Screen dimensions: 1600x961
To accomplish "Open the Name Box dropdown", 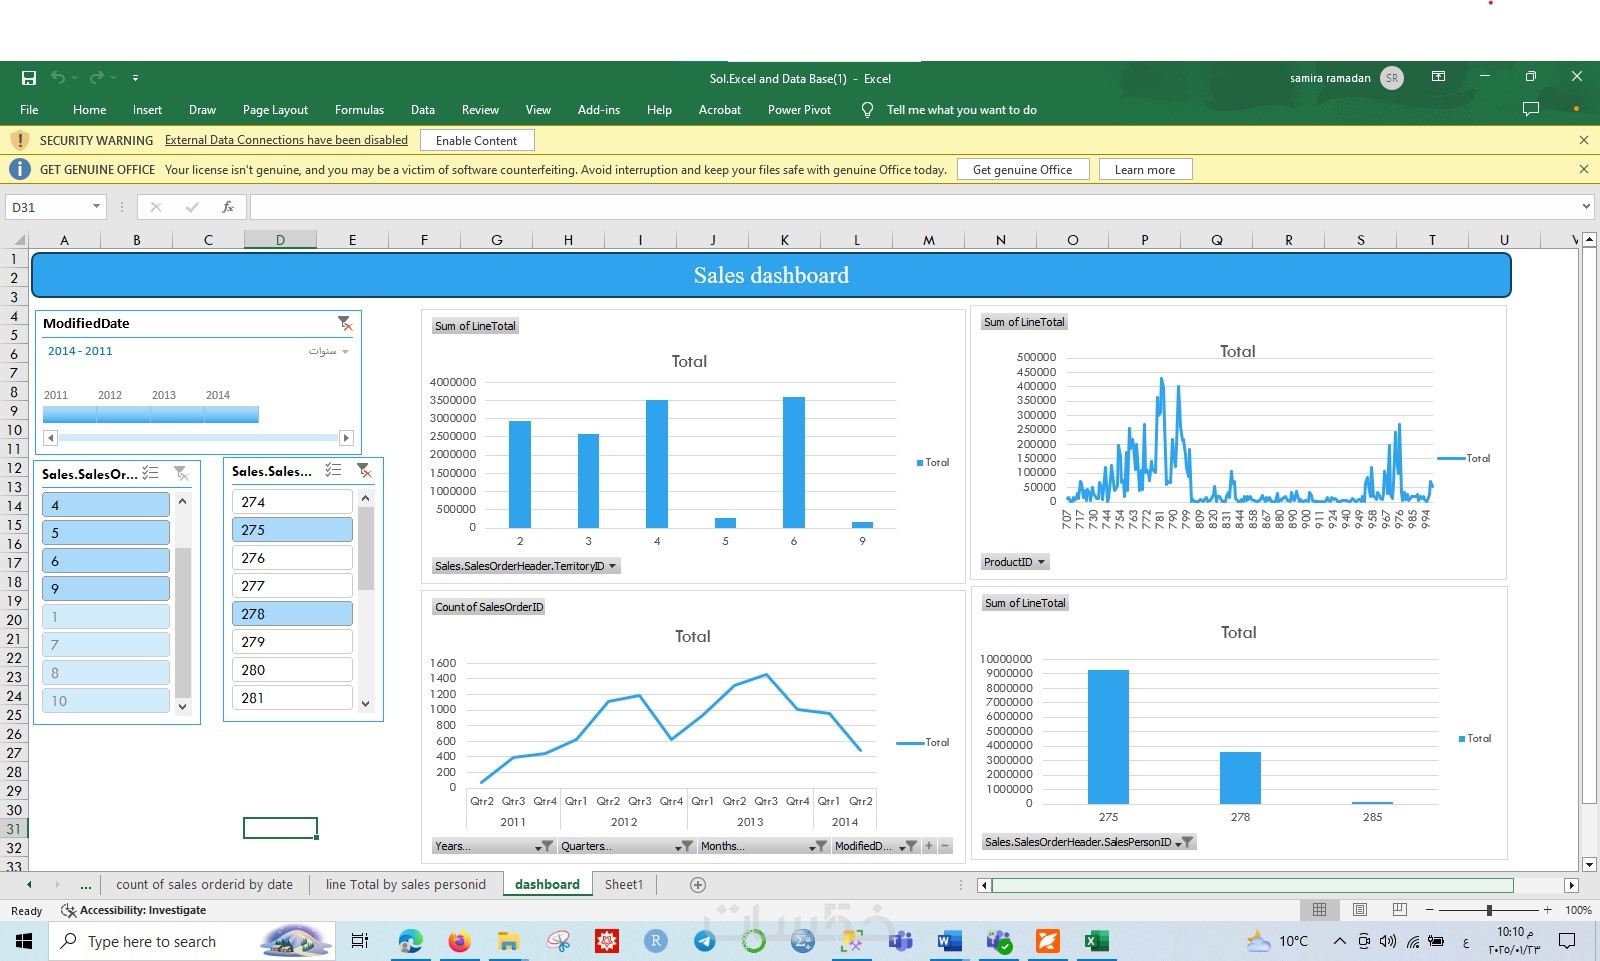I will pos(96,207).
